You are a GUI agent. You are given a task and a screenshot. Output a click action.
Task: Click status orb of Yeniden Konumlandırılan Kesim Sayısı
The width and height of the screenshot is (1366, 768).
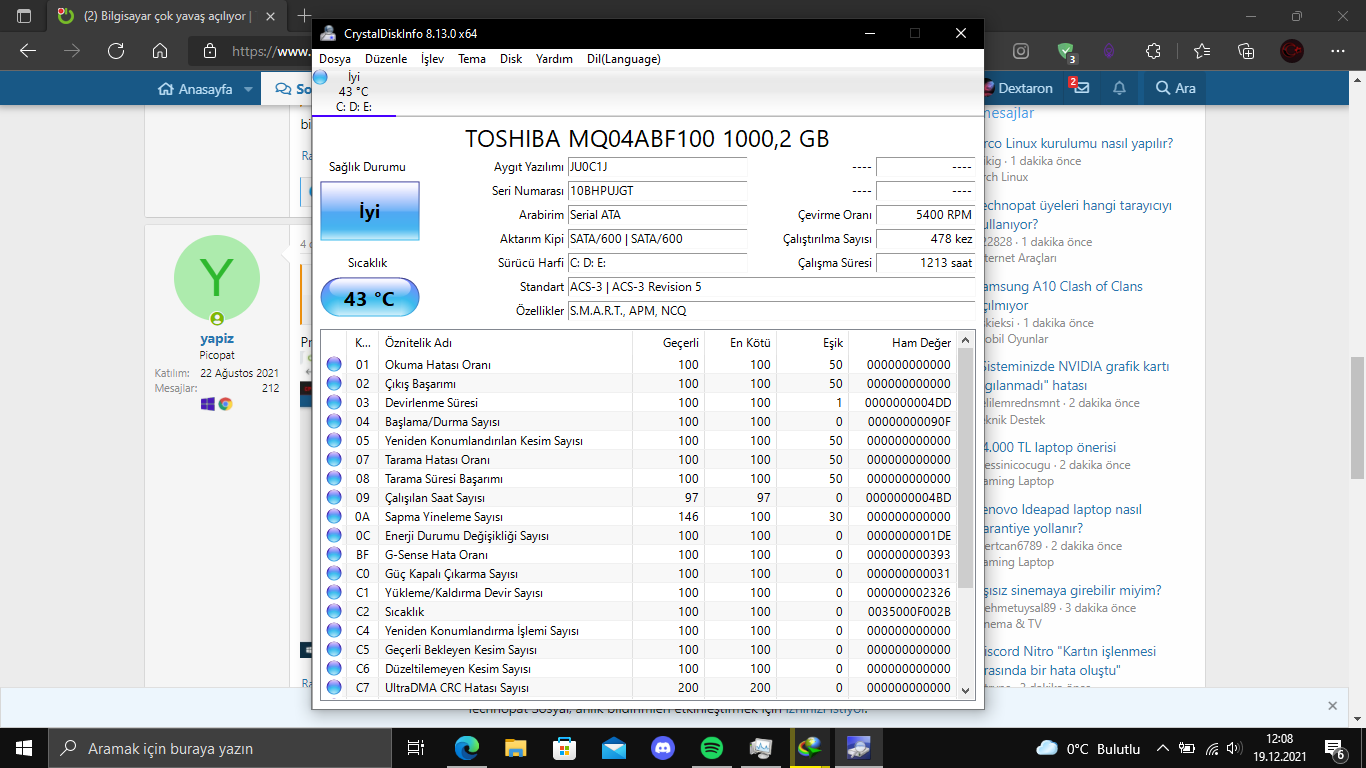pyautogui.click(x=334, y=441)
